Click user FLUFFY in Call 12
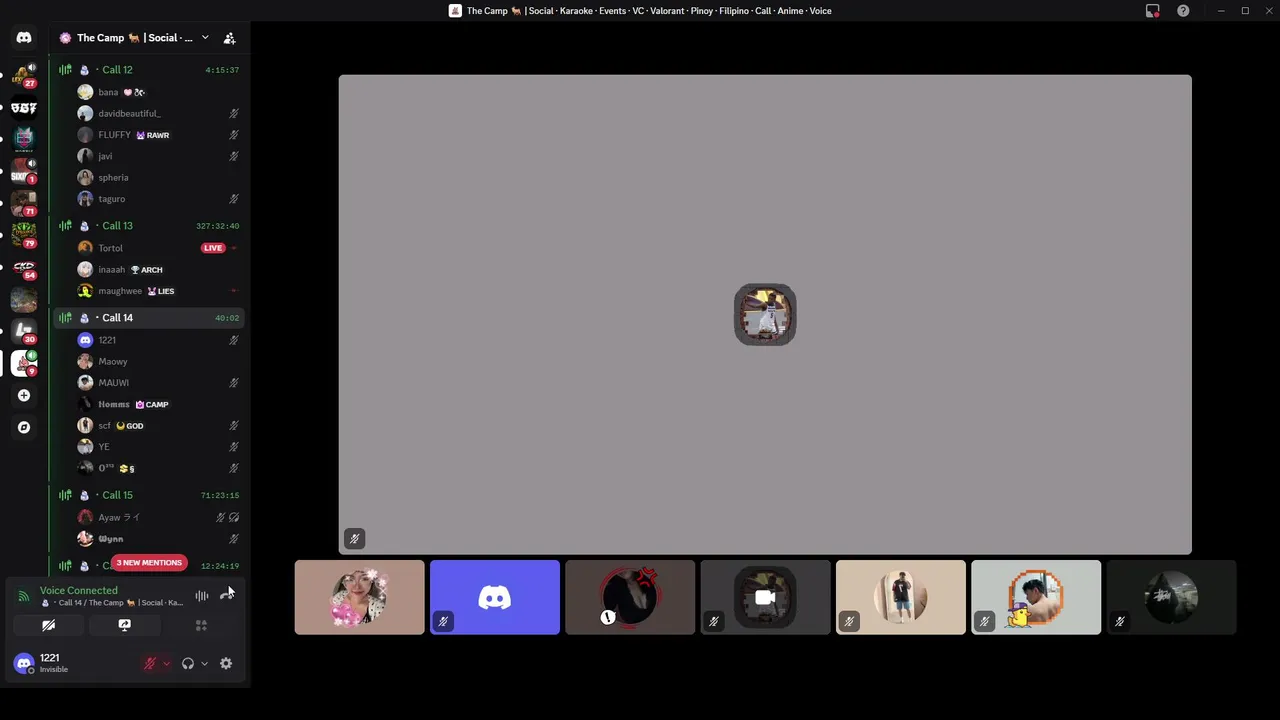Image resolution: width=1280 pixels, height=720 pixels. tap(114, 135)
